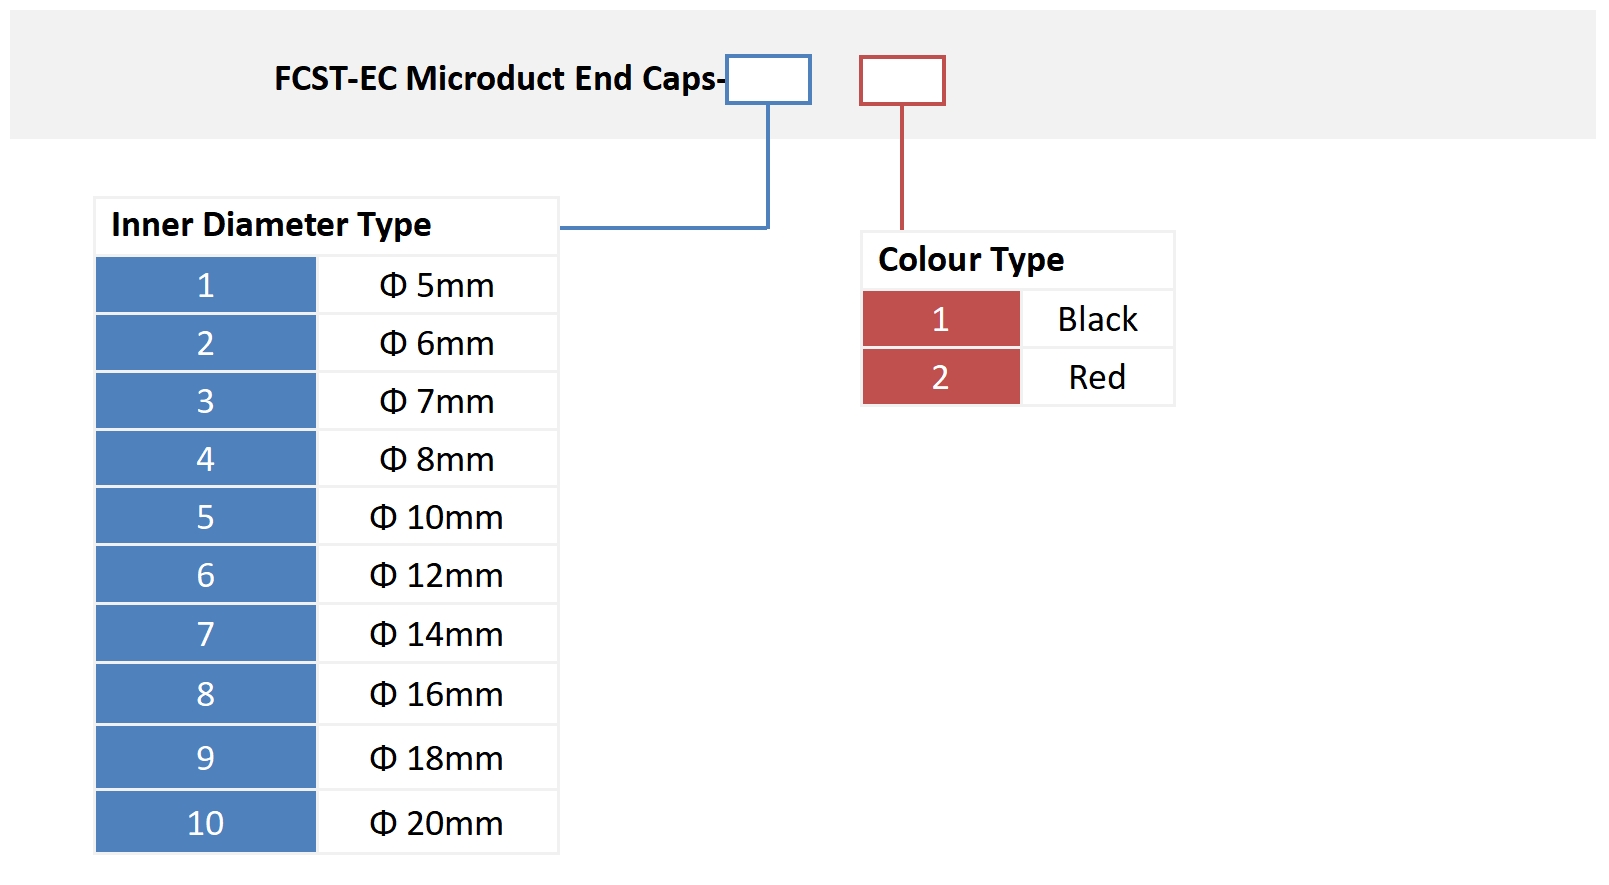Pick the Φ 16mm diameter option
The width and height of the screenshot is (1609, 885).
437,694
